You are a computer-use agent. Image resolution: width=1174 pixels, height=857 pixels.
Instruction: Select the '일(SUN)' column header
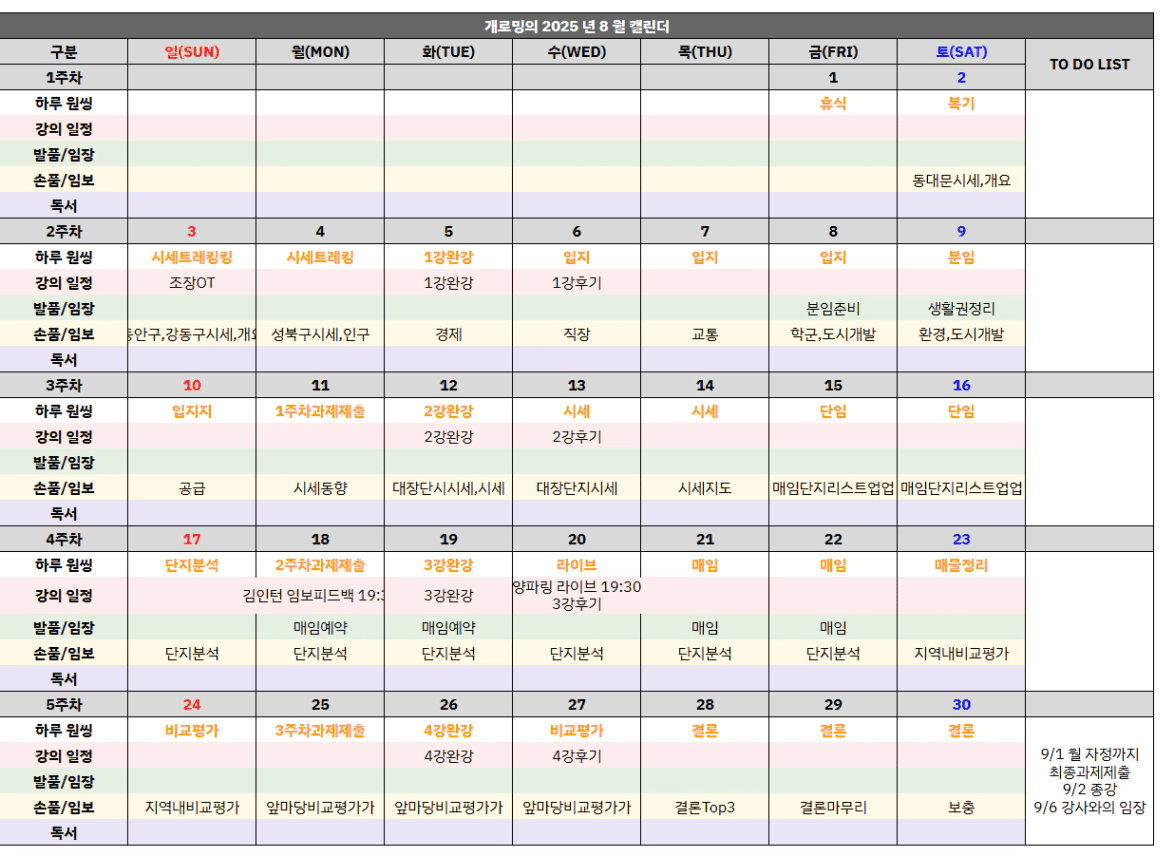[x=192, y=52]
